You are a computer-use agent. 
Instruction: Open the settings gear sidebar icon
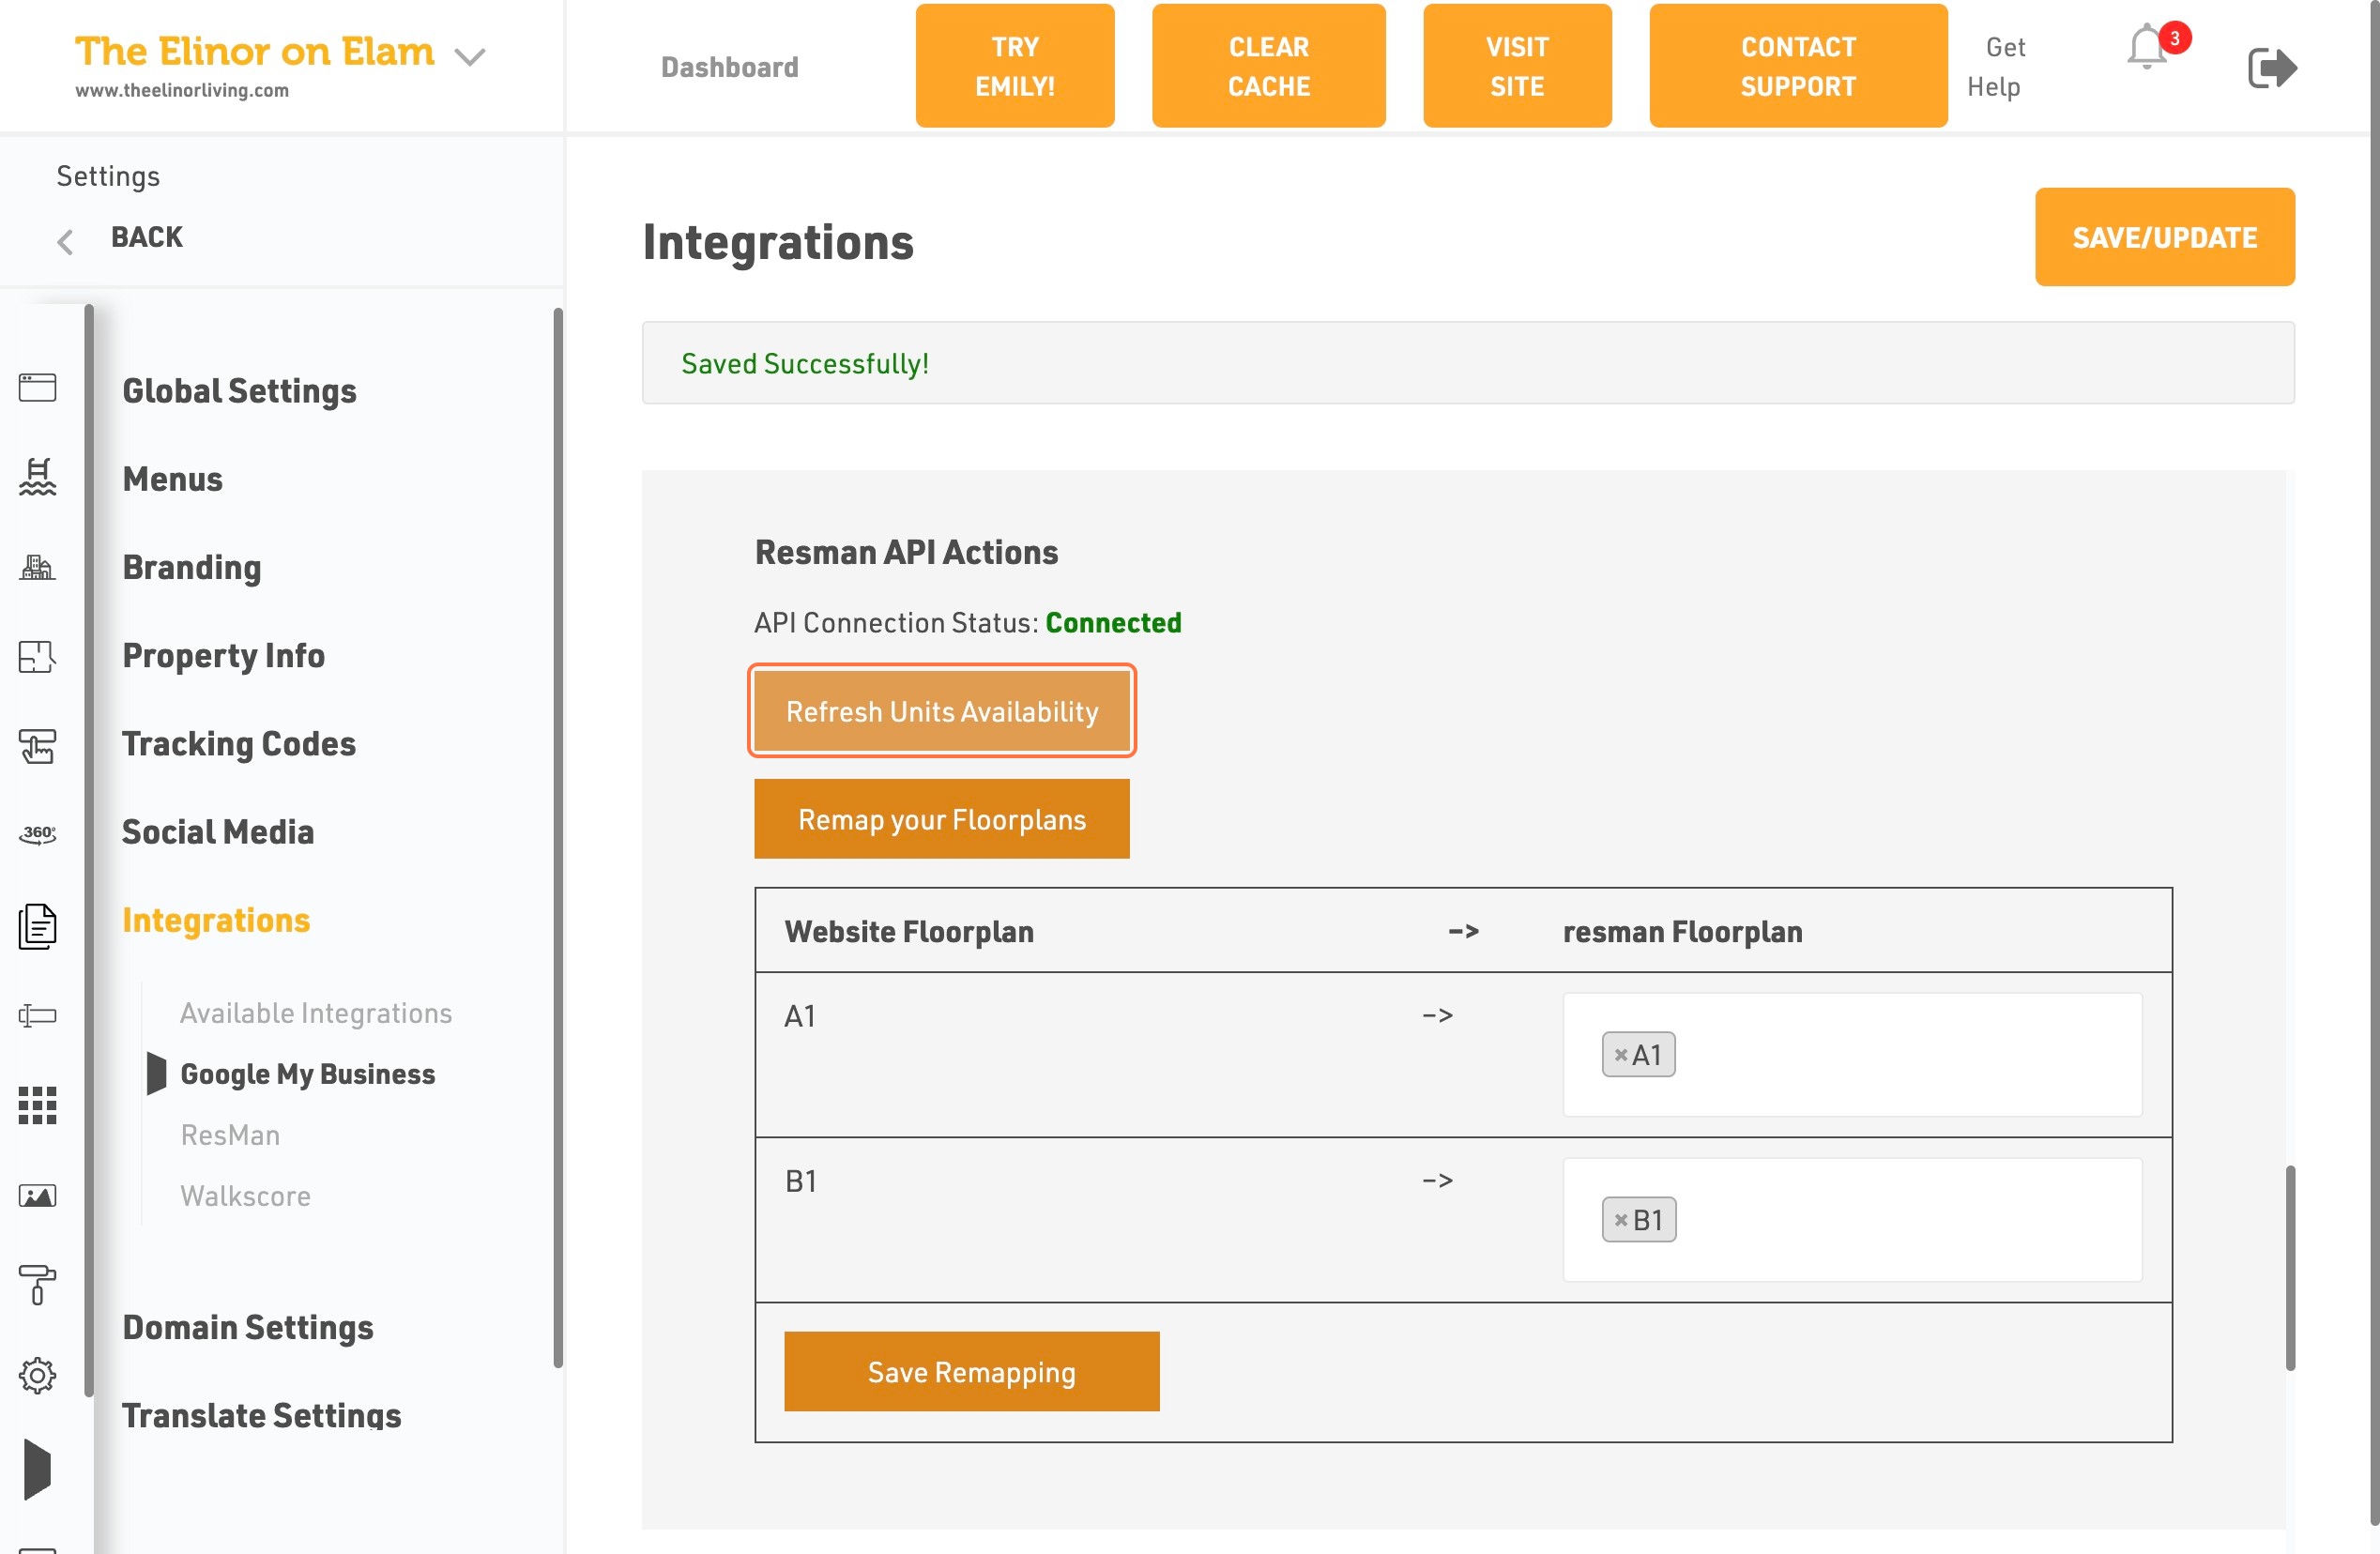pos(38,1375)
